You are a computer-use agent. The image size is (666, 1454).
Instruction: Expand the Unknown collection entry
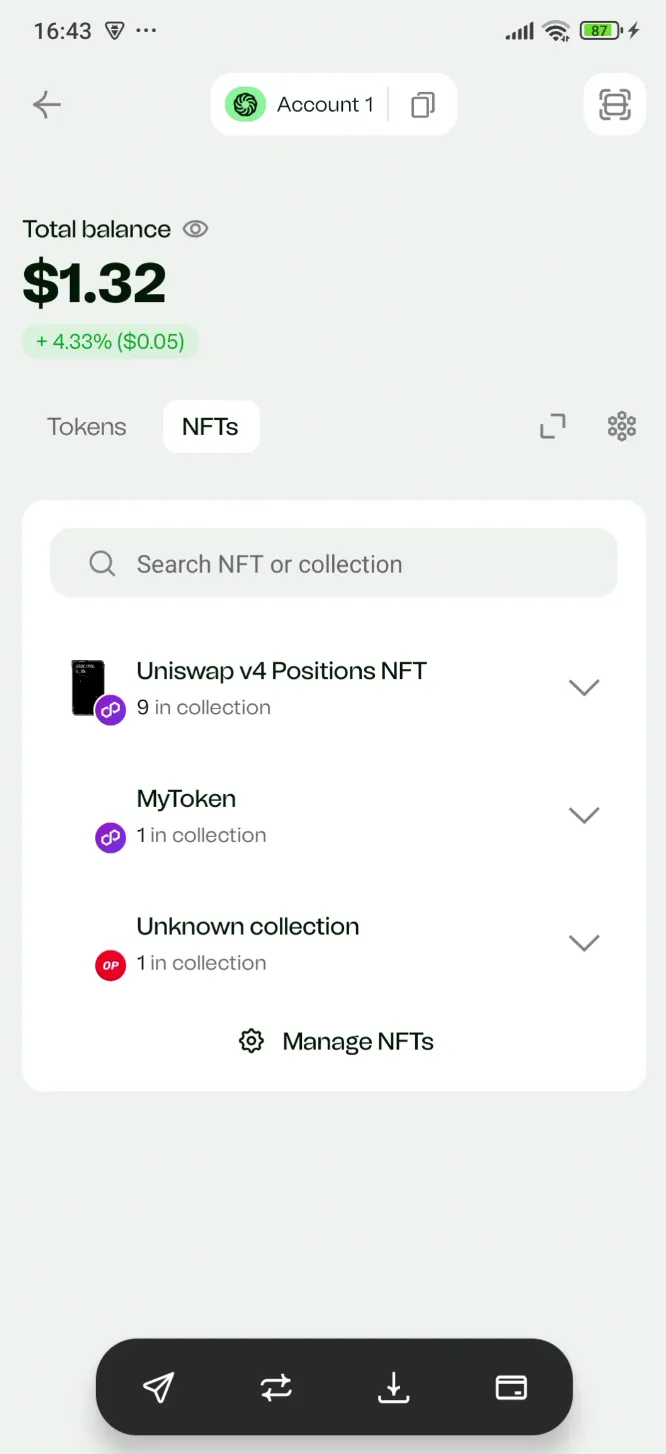tap(584, 942)
